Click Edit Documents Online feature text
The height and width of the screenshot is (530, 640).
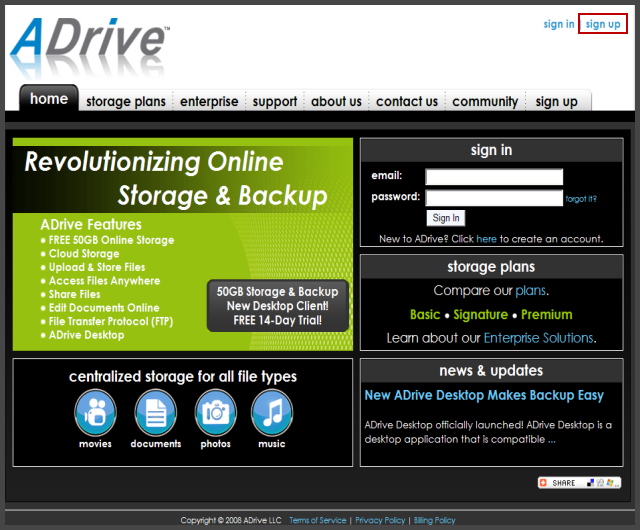[104, 307]
